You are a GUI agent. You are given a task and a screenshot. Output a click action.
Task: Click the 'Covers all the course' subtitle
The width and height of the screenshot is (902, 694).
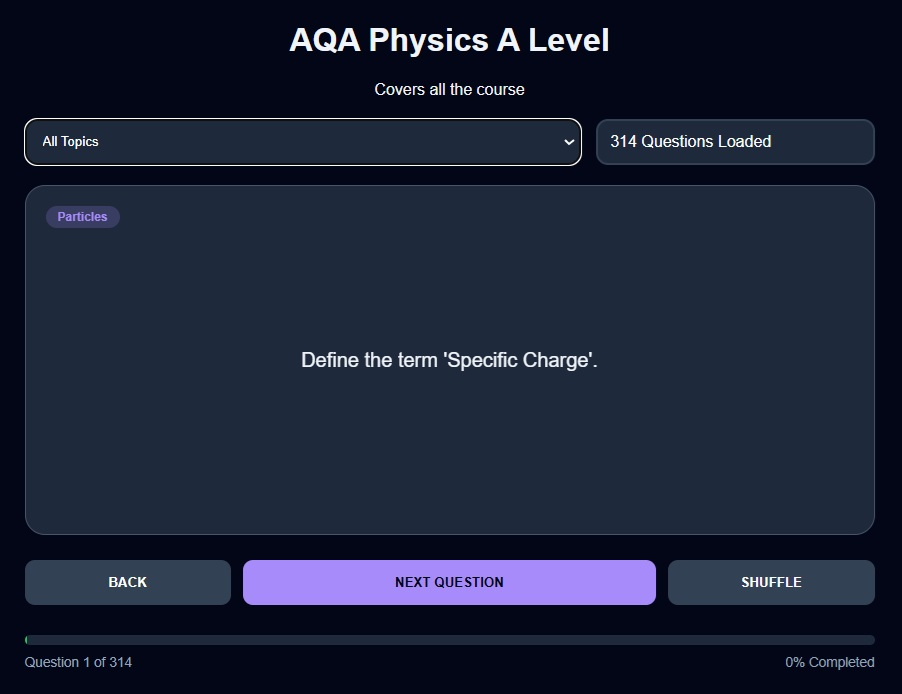pyautogui.click(x=449, y=89)
